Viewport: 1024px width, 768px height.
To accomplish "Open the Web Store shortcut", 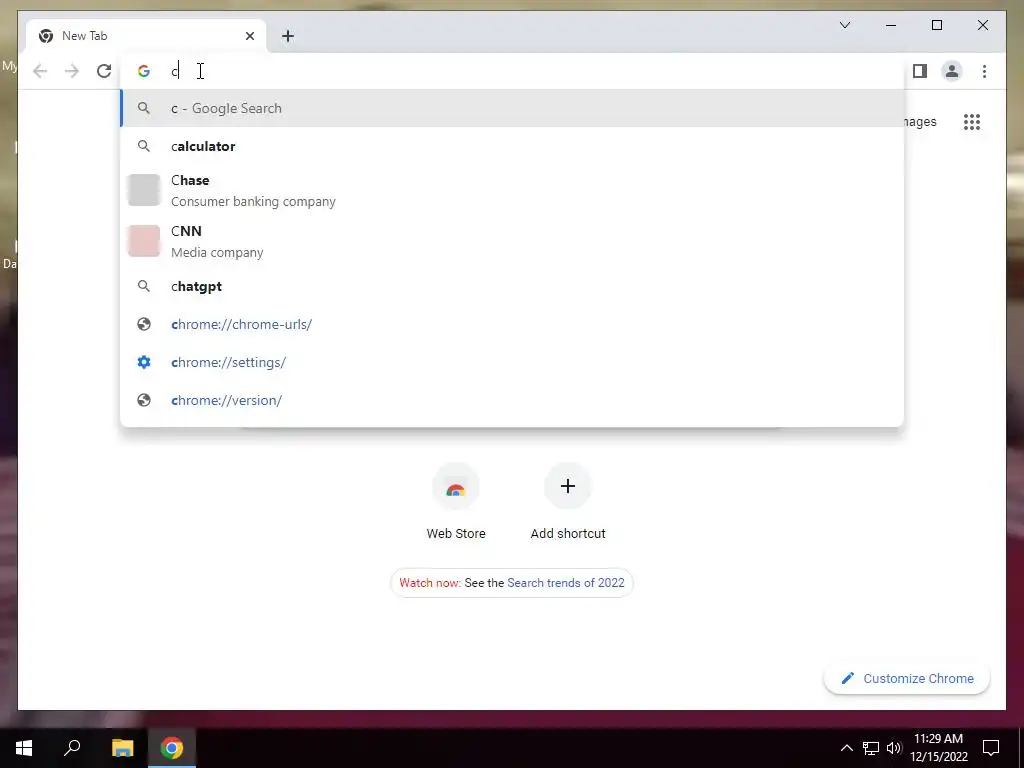I will click(456, 502).
